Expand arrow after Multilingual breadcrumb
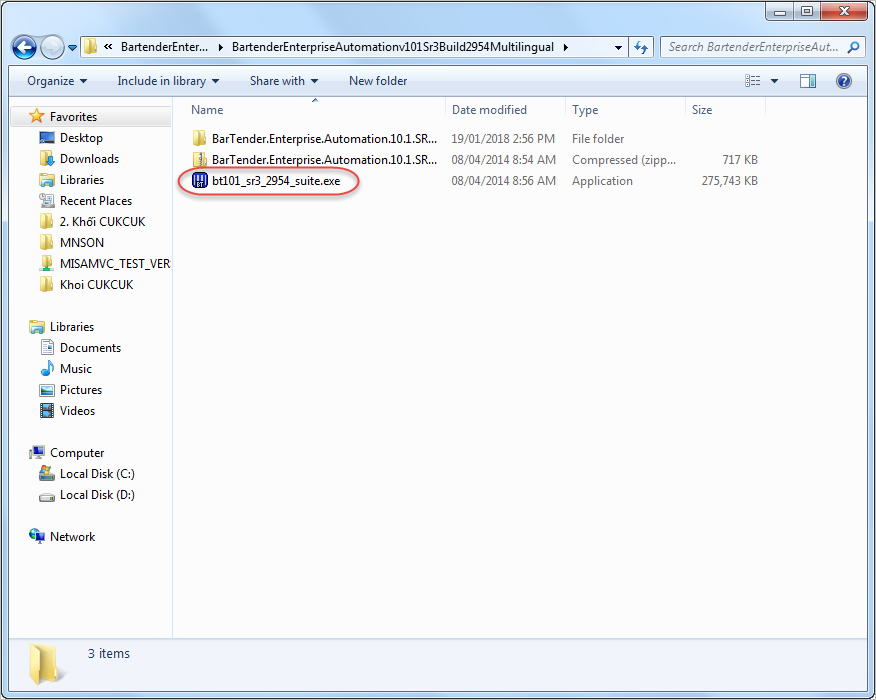This screenshot has width=876, height=700. coord(566,47)
